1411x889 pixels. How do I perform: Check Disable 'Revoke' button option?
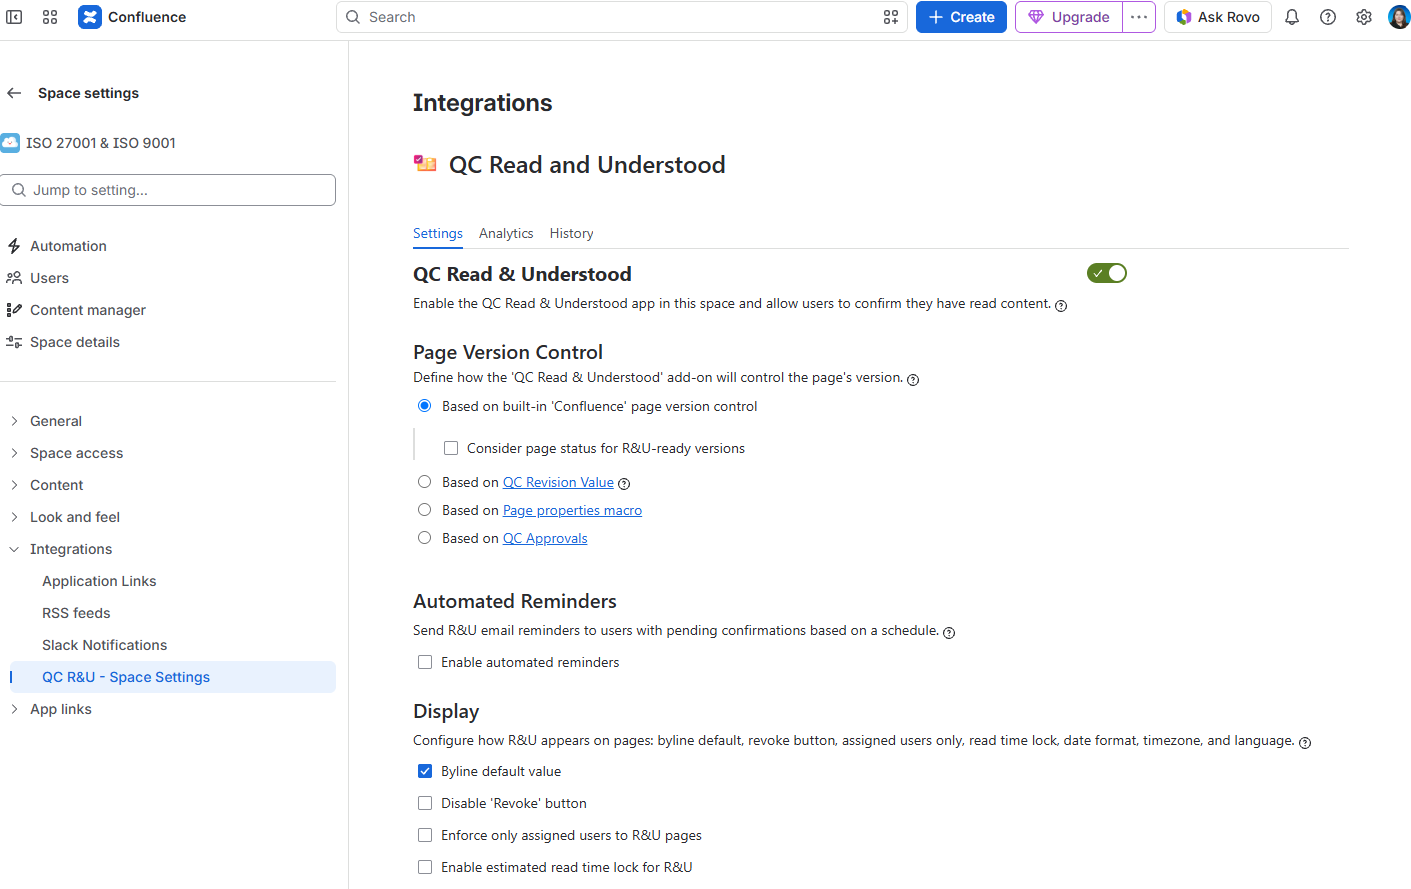[425, 803]
